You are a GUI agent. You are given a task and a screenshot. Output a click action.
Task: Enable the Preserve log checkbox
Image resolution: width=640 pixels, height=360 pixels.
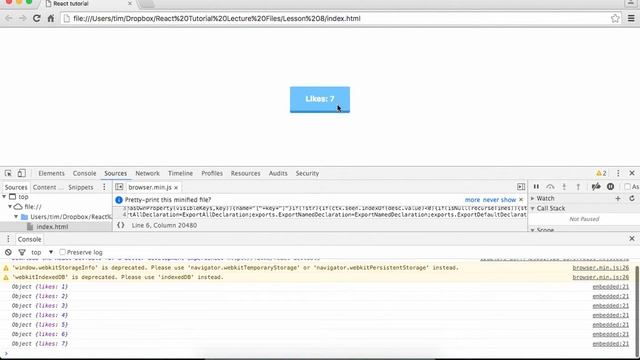[62, 252]
